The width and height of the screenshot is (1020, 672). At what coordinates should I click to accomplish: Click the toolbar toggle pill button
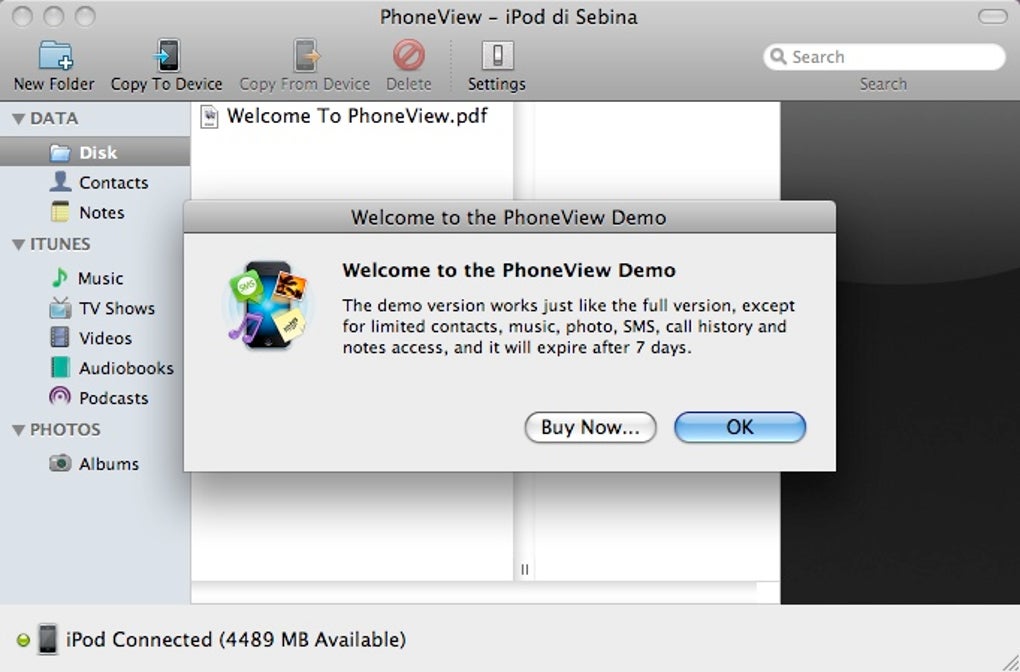(993, 16)
